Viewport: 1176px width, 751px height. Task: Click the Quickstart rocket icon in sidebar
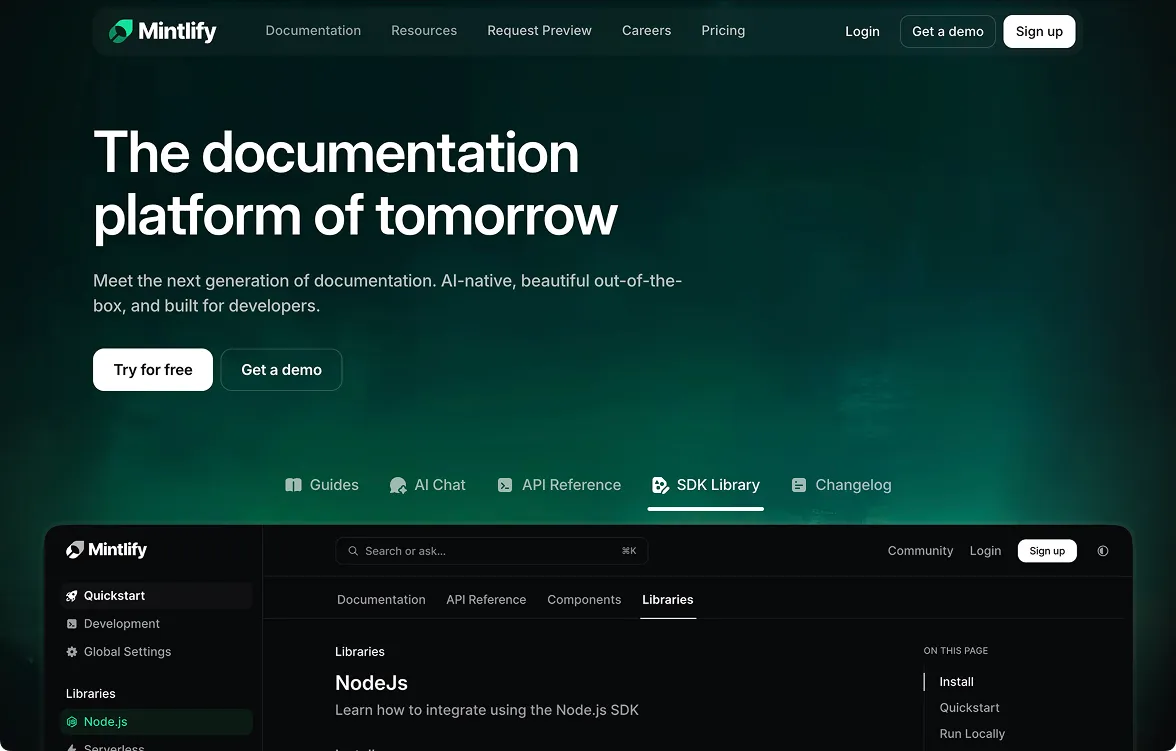pyautogui.click(x=72, y=595)
